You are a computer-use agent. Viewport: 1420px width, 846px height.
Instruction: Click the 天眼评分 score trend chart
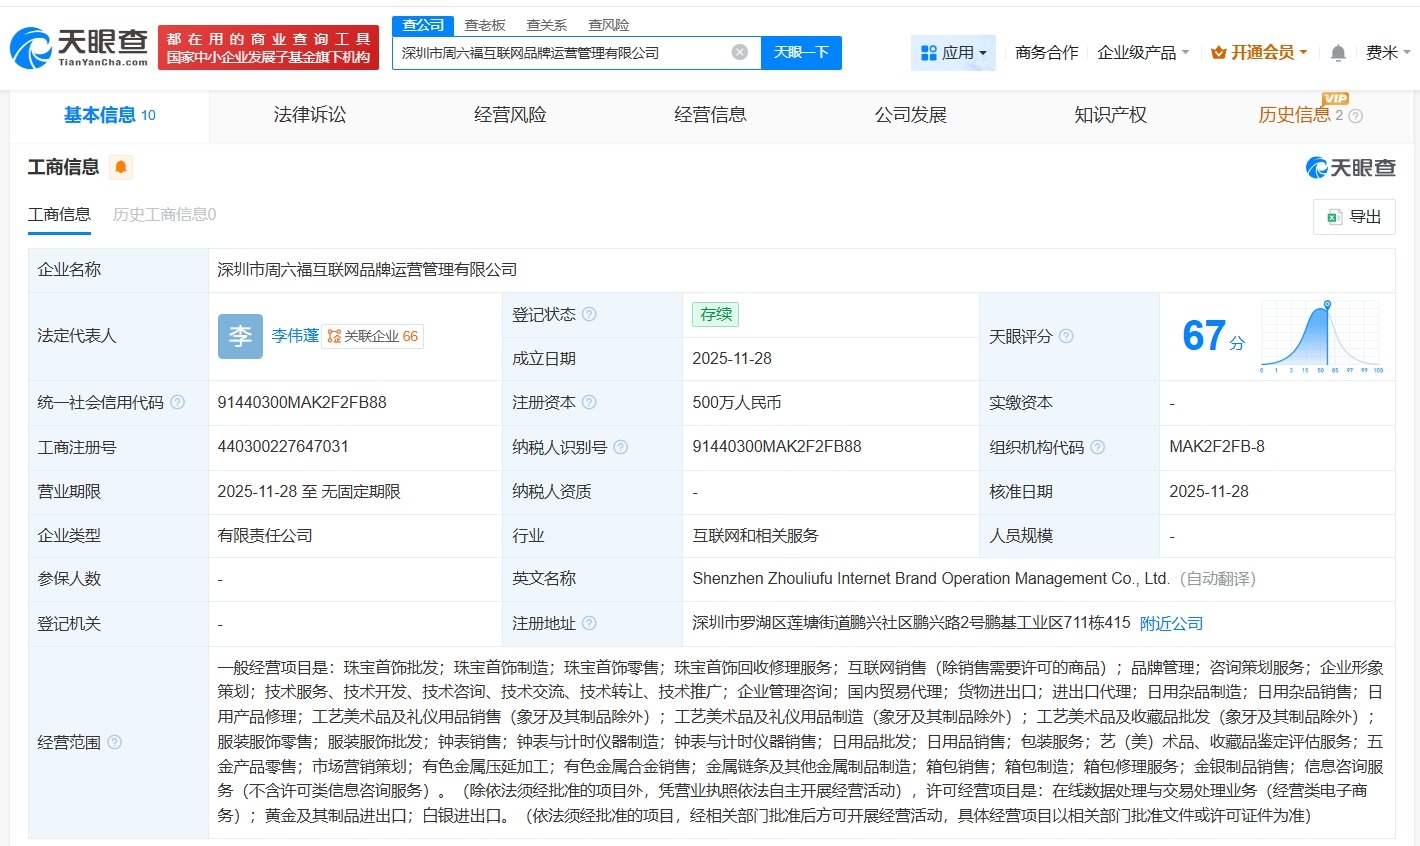pyautogui.click(x=1318, y=335)
